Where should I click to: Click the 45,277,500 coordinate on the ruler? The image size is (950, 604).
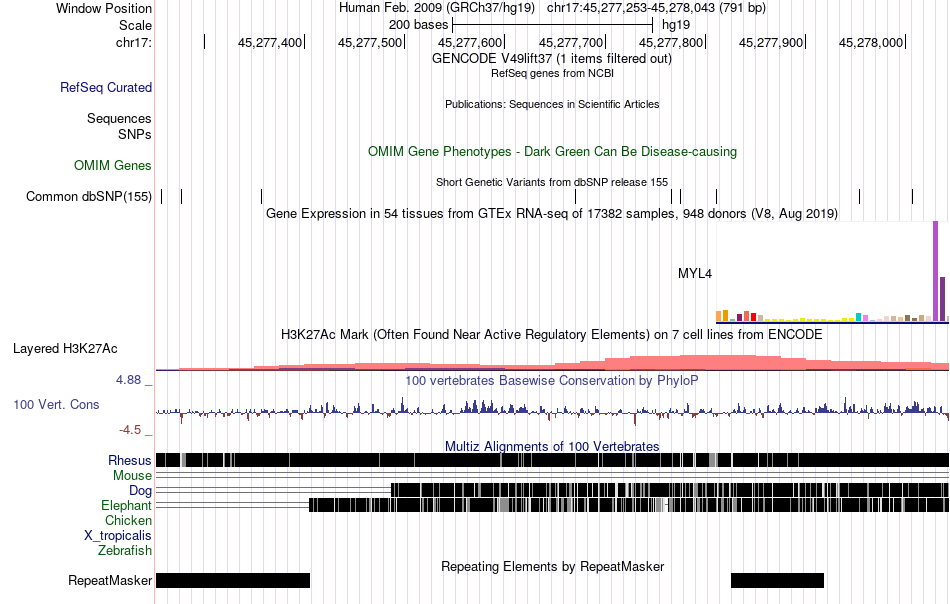point(370,42)
